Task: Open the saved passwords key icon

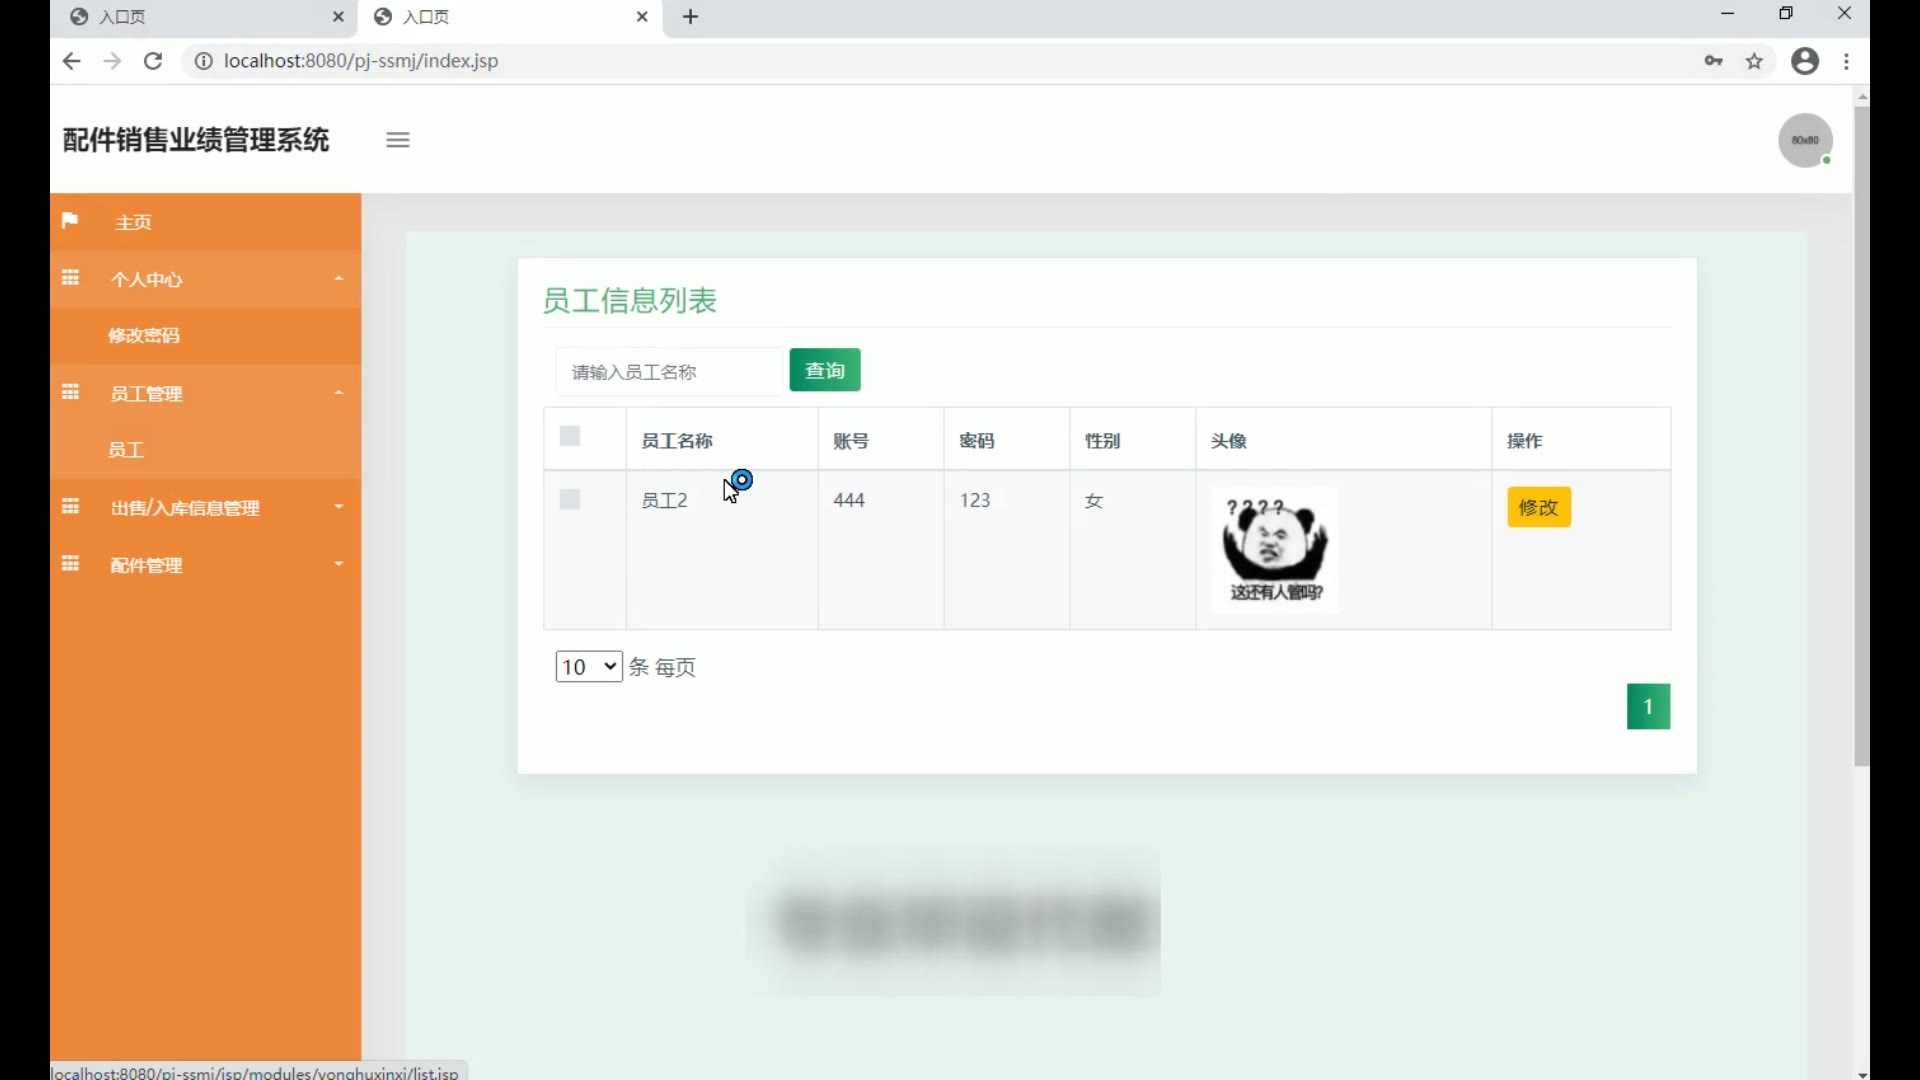Action: click(1713, 61)
